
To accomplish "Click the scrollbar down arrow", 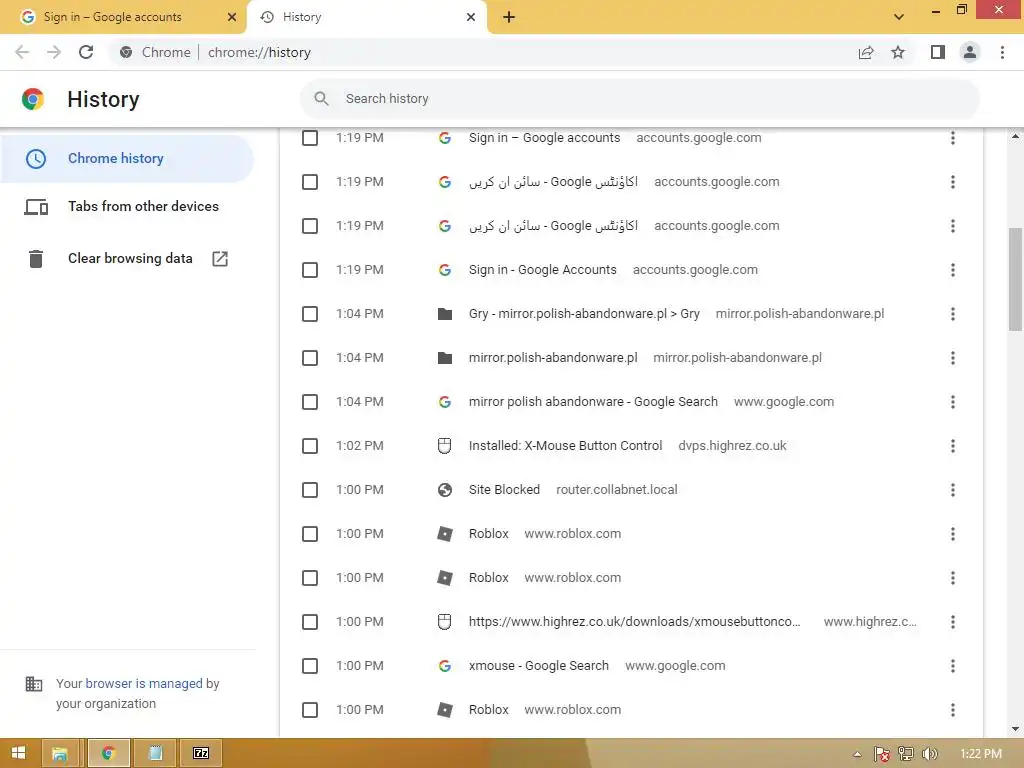I will tap(1015, 729).
